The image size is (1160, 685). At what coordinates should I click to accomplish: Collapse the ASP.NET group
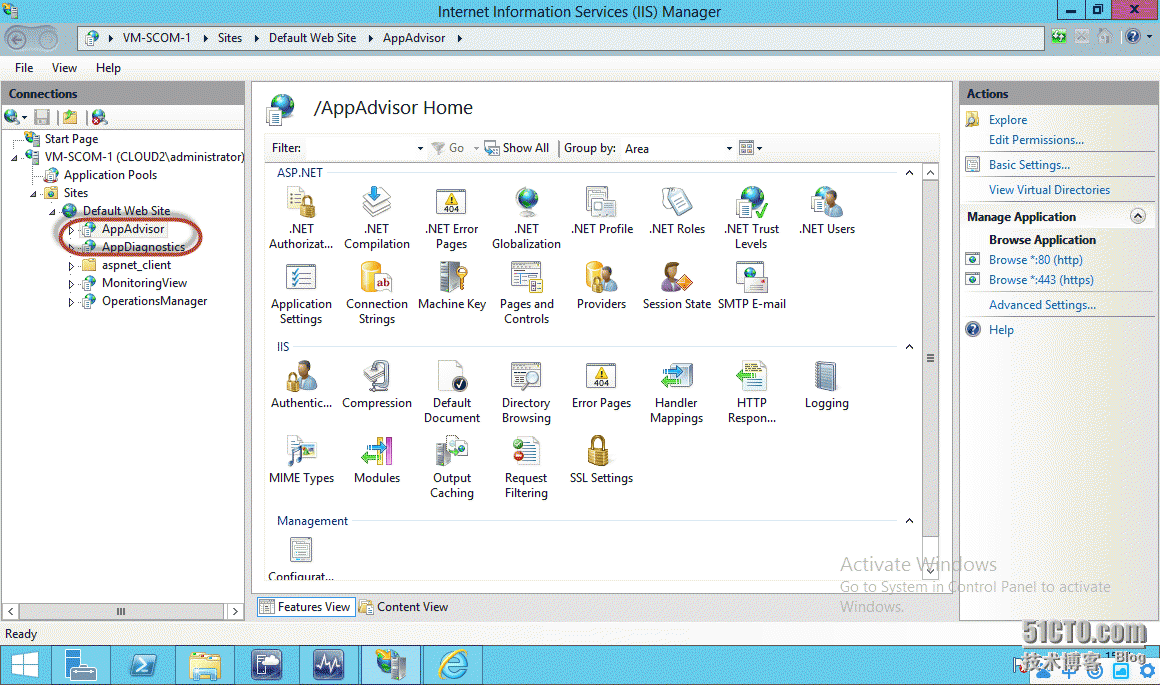(x=909, y=172)
